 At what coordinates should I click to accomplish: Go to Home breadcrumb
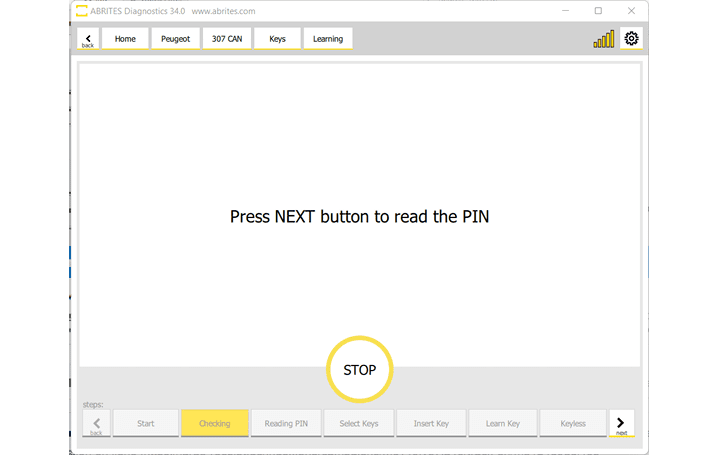[125, 39]
